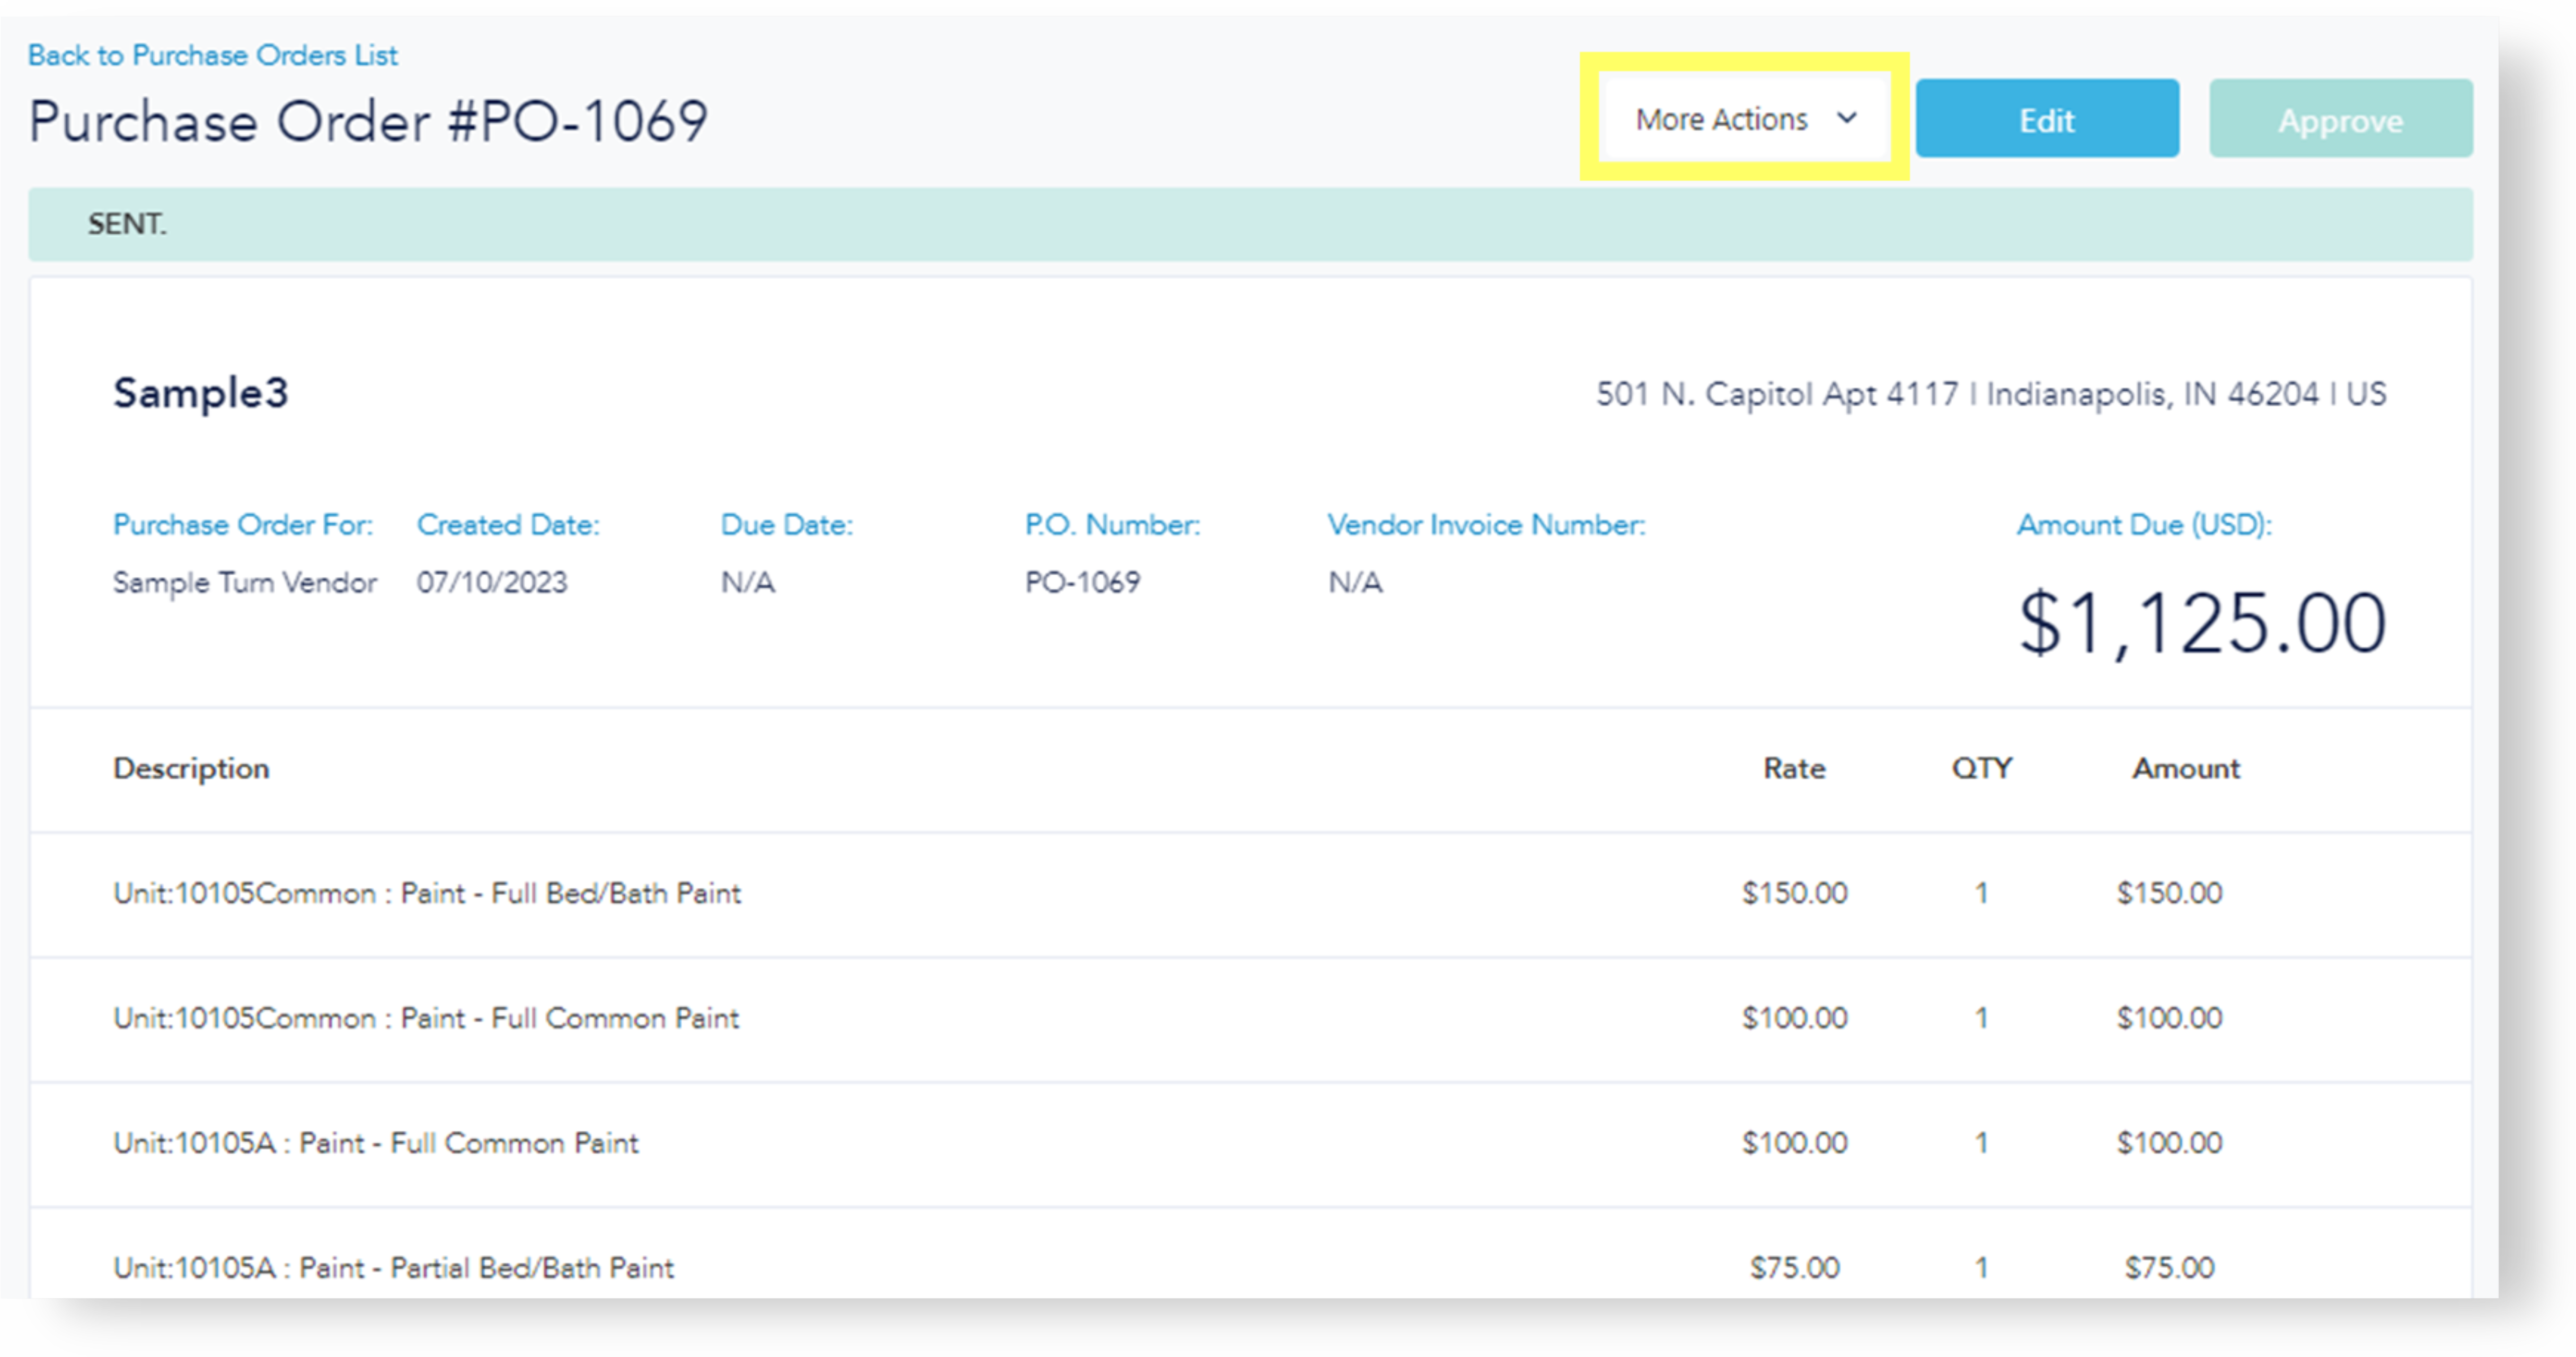Click the Sample3 property name

click(200, 393)
